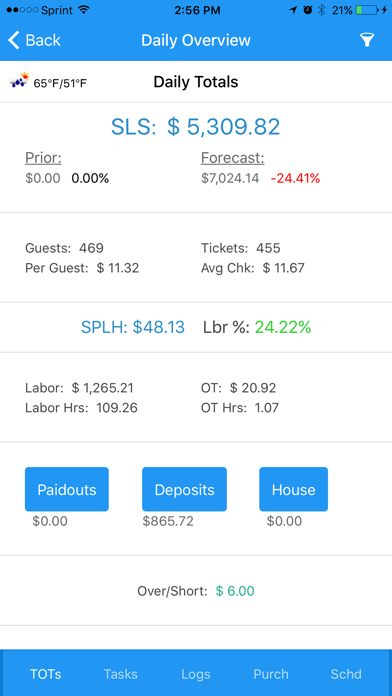
Task: Tap the underlined Forecast label
Action: point(233,158)
